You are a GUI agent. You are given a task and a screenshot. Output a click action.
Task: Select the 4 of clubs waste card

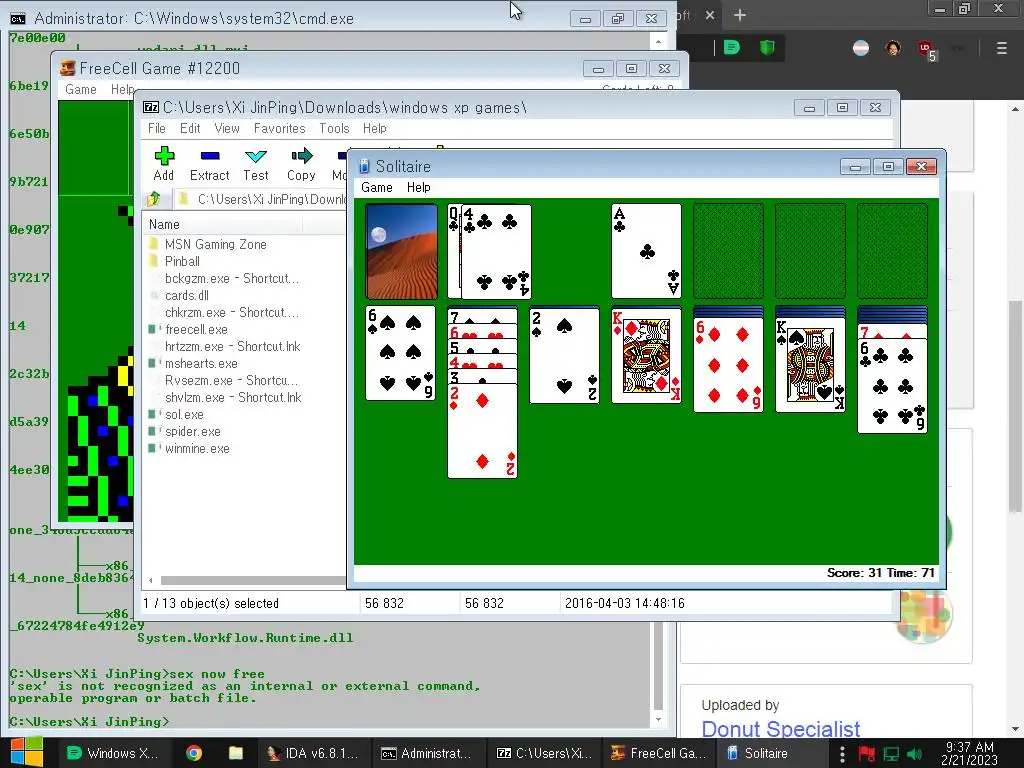[x=496, y=251]
